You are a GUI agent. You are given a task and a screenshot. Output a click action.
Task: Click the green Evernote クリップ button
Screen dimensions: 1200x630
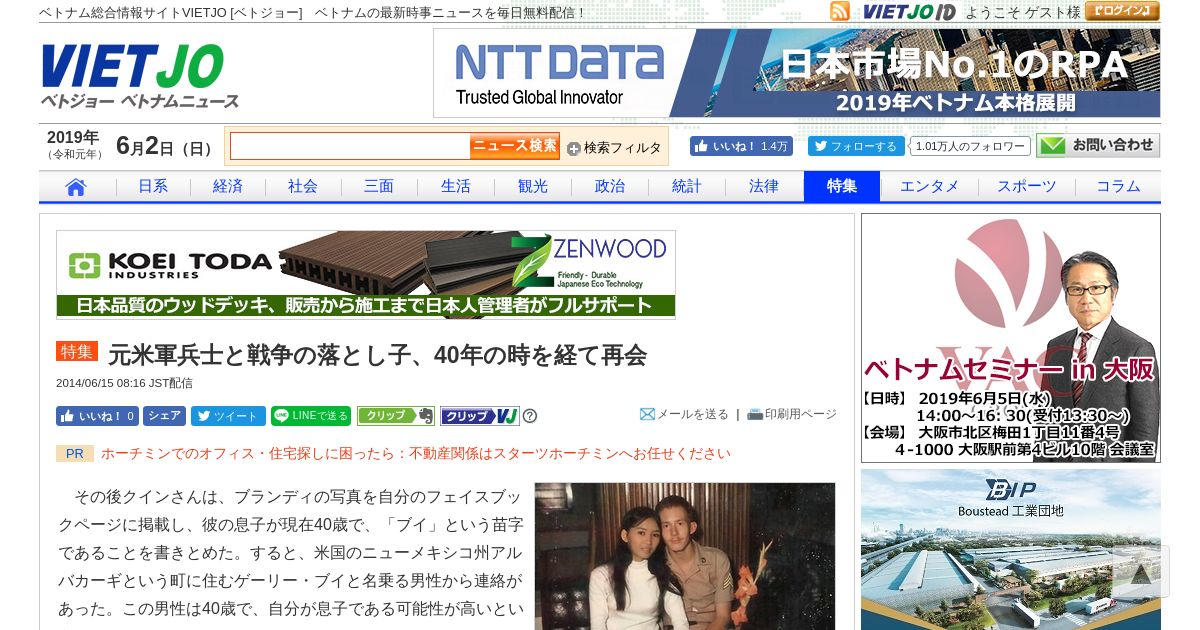pos(396,416)
